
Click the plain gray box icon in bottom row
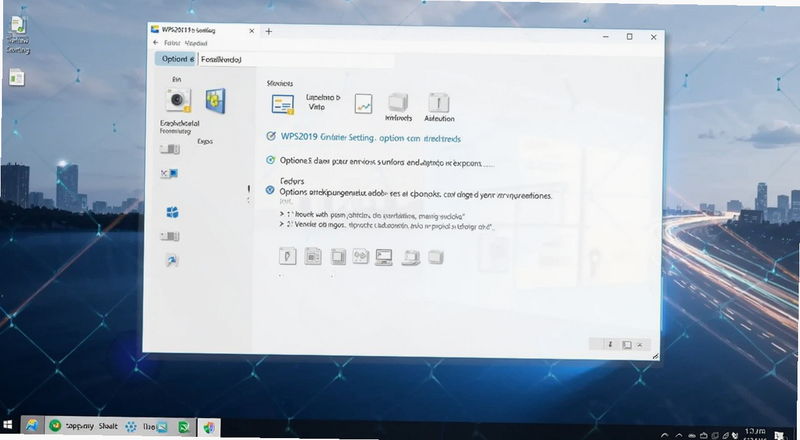(x=435, y=257)
